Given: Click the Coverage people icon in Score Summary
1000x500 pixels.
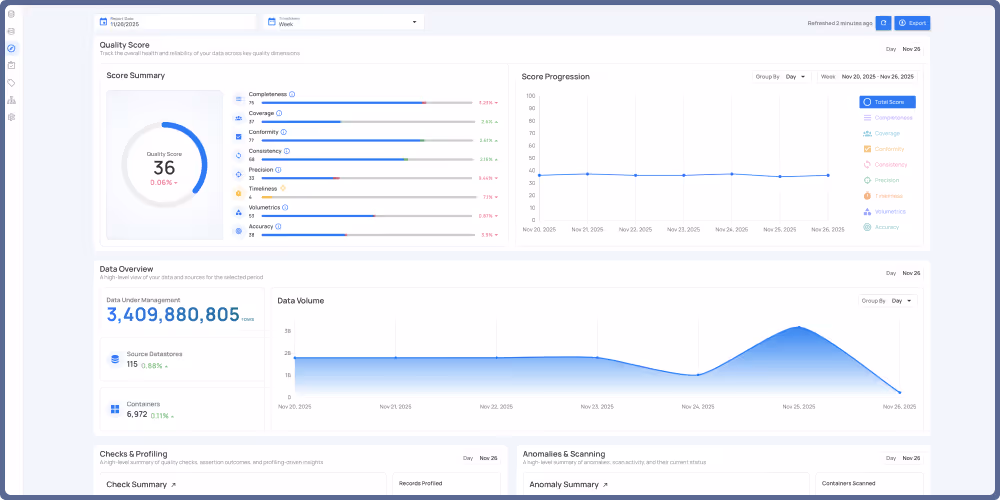Looking at the screenshot, I should (x=239, y=118).
